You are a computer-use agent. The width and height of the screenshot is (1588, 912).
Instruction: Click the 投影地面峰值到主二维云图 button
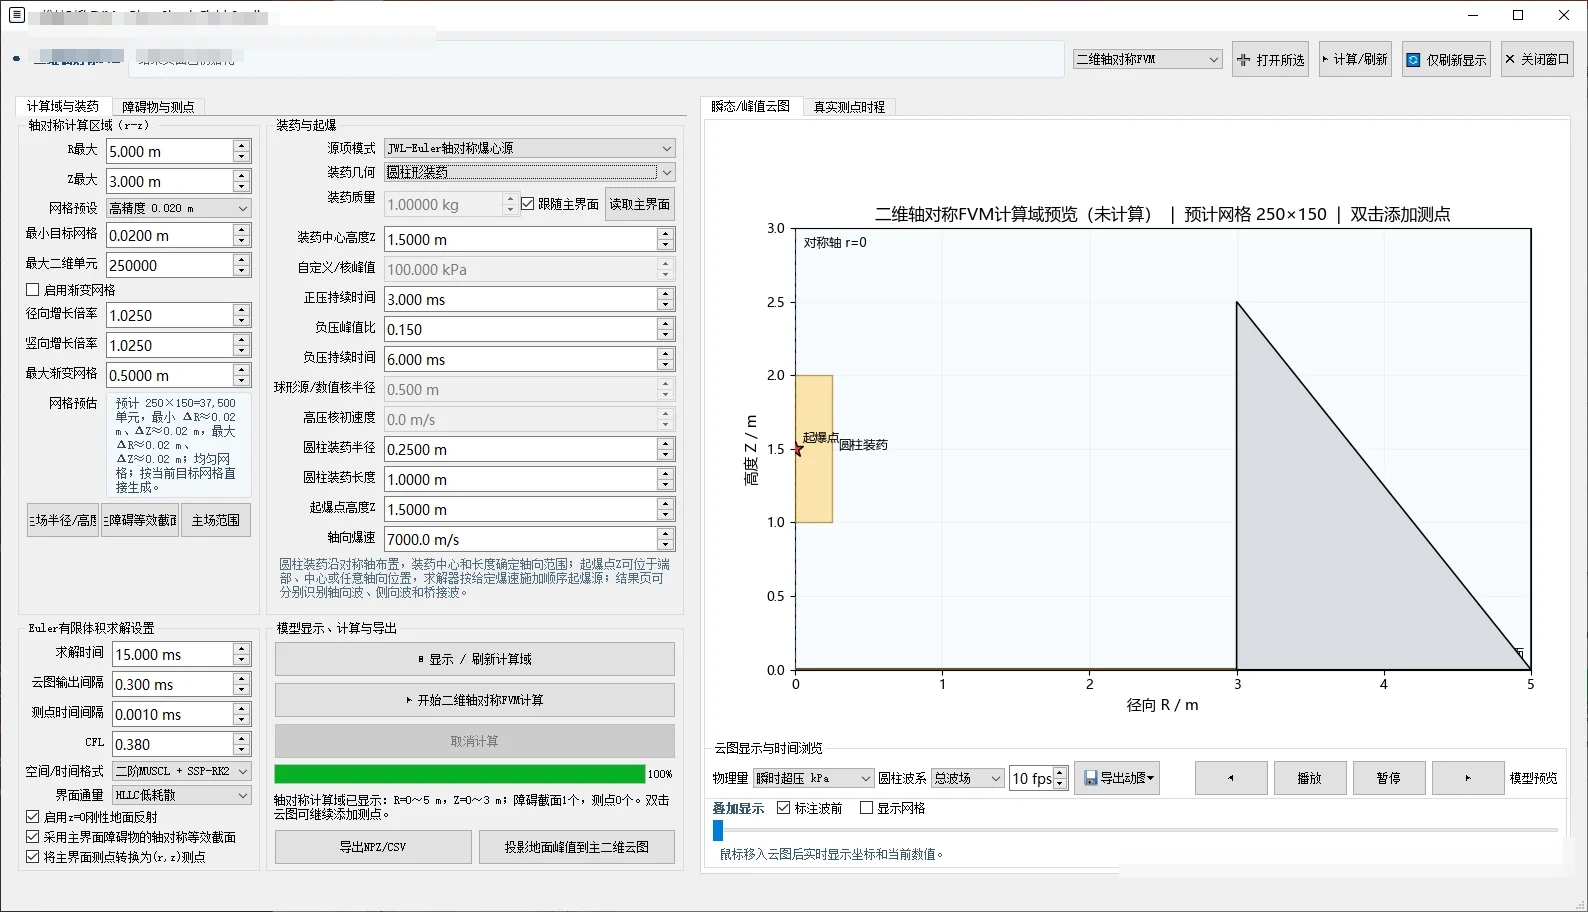pyautogui.click(x=577, y=847)
